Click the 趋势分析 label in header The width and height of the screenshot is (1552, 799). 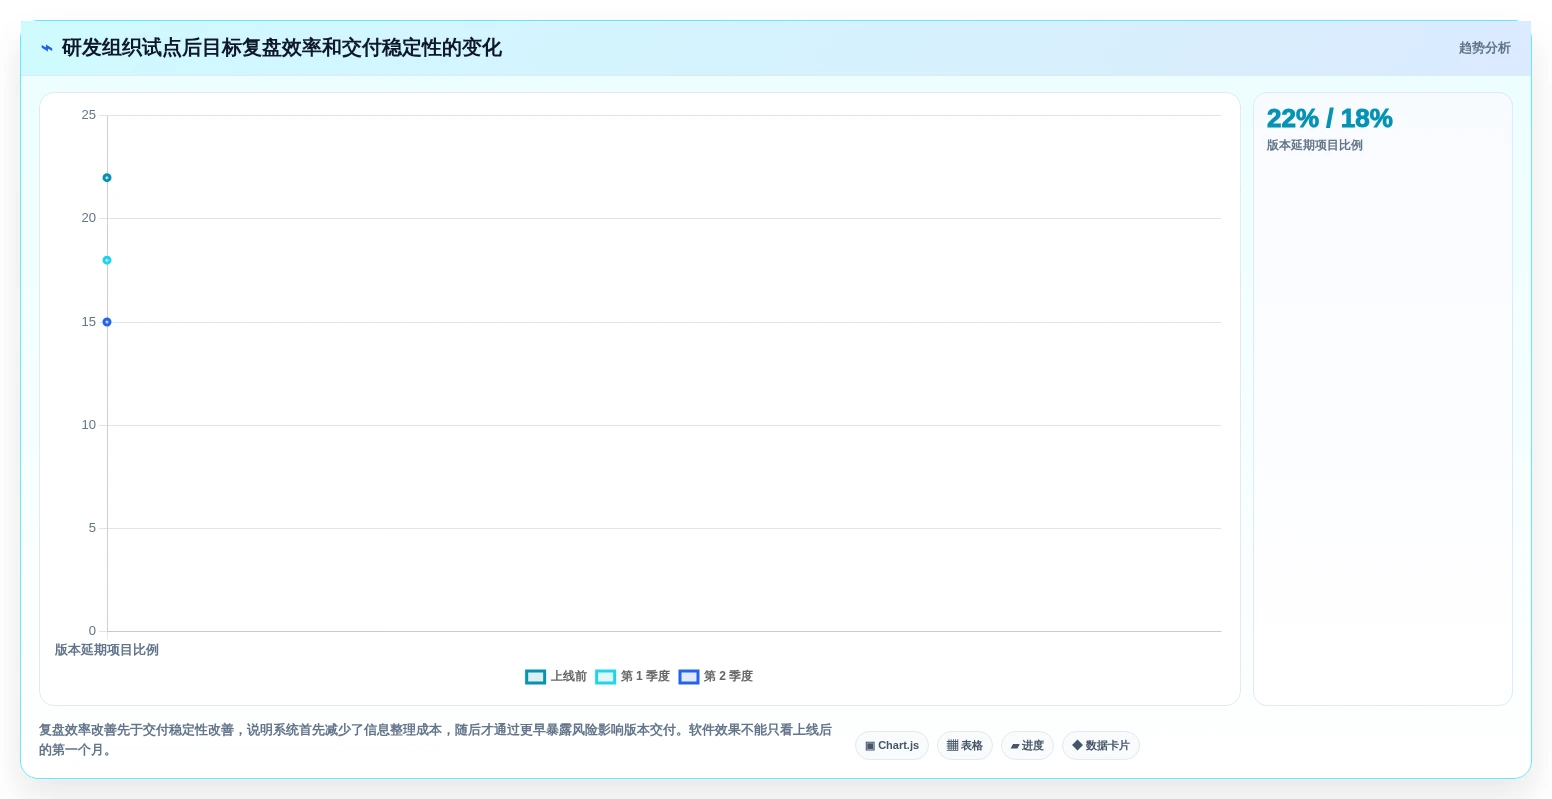[x=1485, y=48]
